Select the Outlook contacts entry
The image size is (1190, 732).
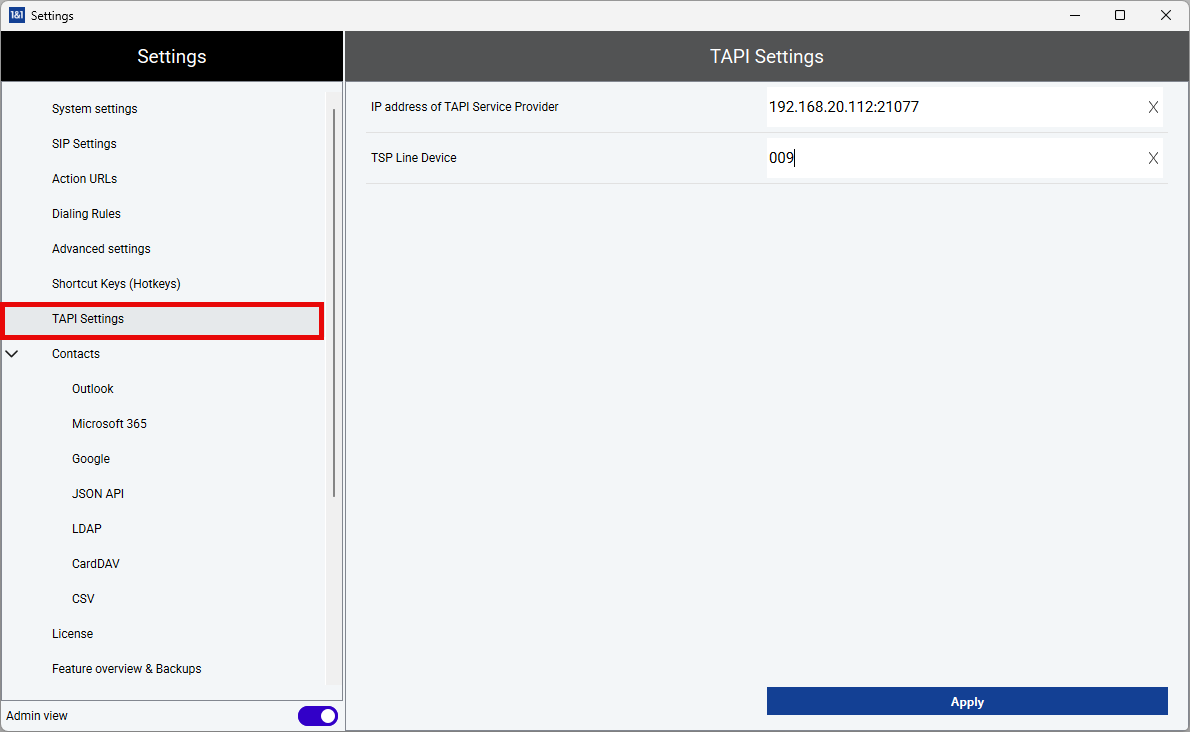(93, 389)
